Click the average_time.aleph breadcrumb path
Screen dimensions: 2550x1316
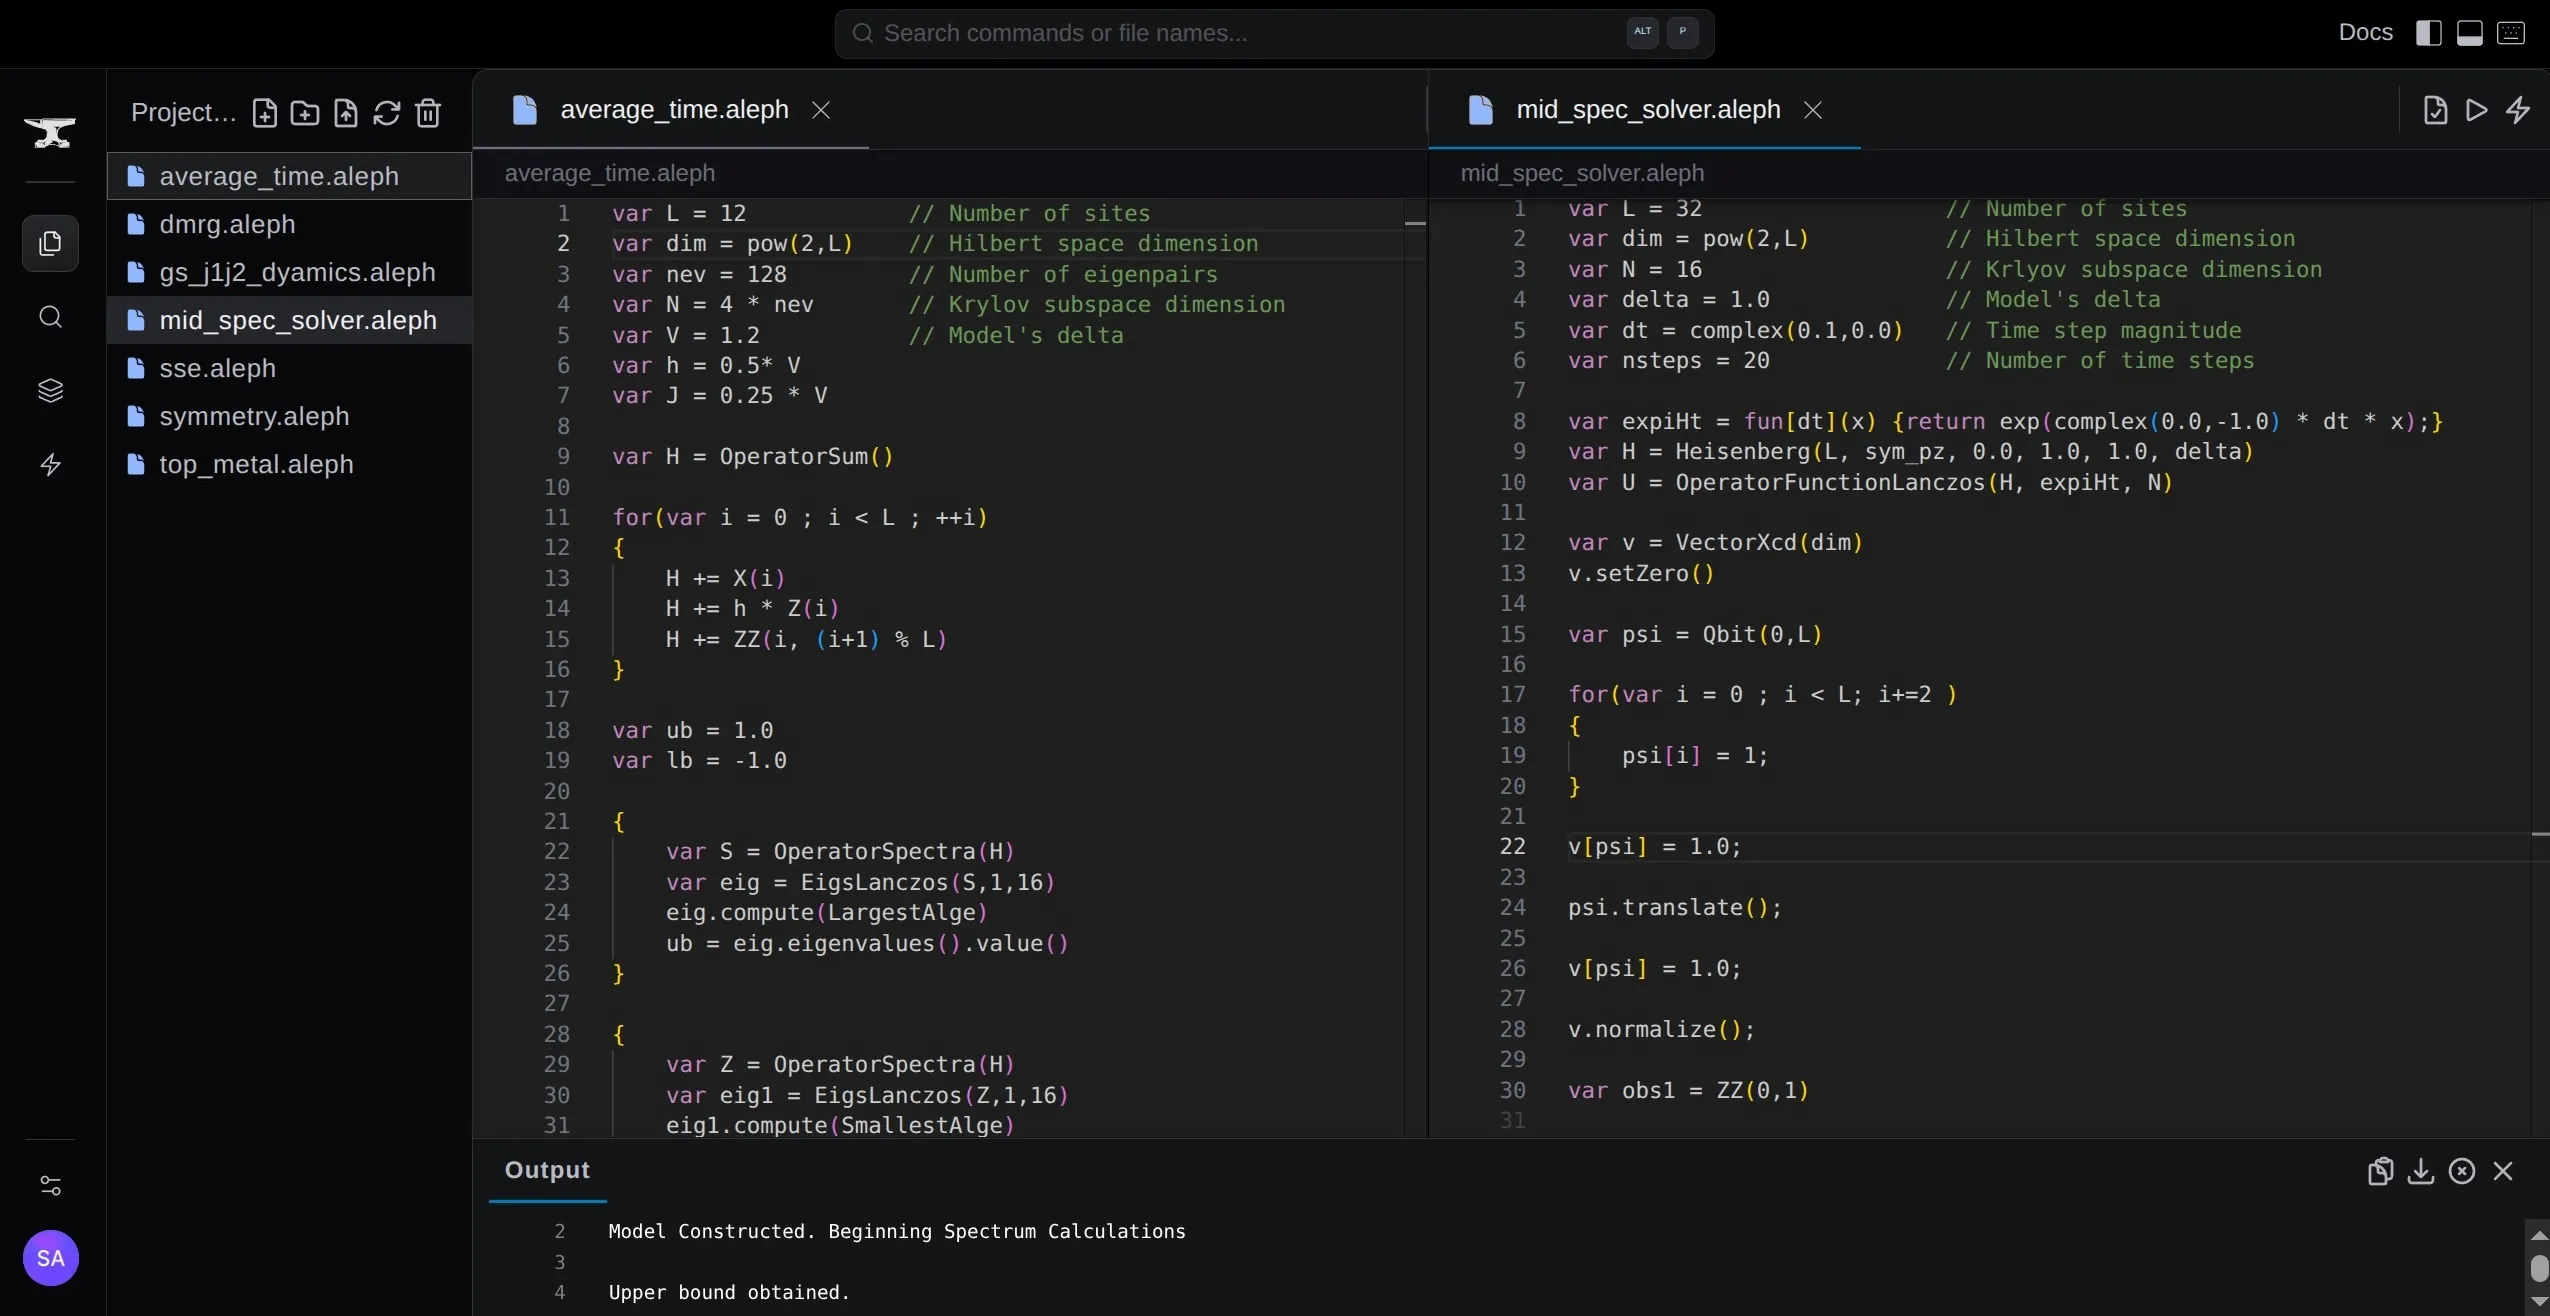pos(610,174)
